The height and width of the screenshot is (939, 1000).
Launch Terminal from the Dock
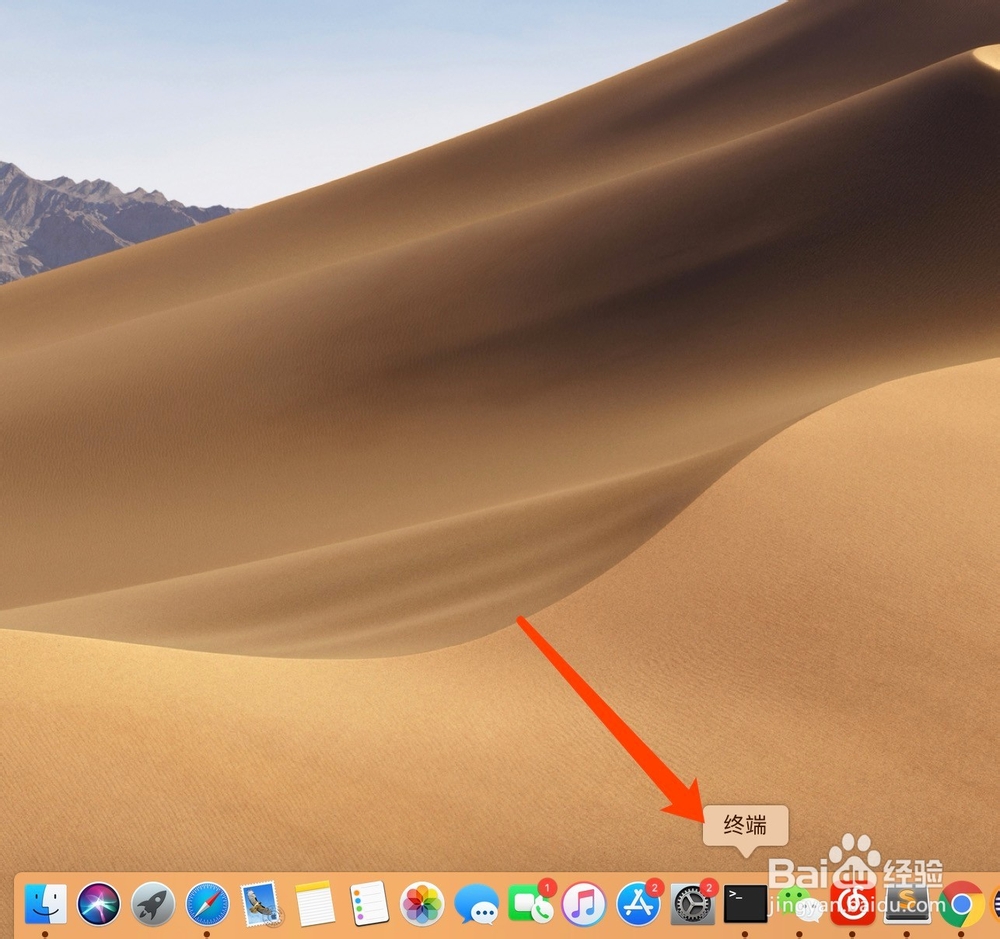point(742,905)
